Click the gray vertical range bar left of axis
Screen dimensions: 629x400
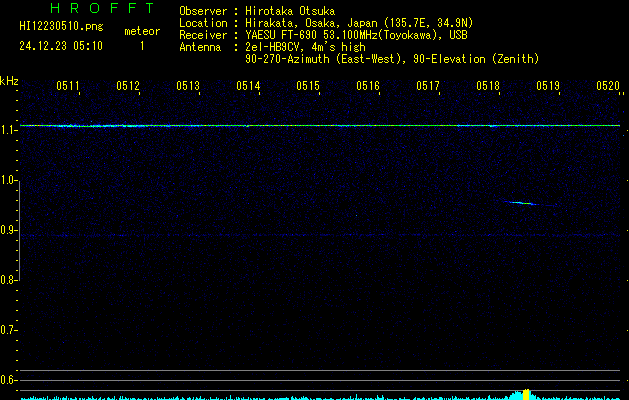19,230
